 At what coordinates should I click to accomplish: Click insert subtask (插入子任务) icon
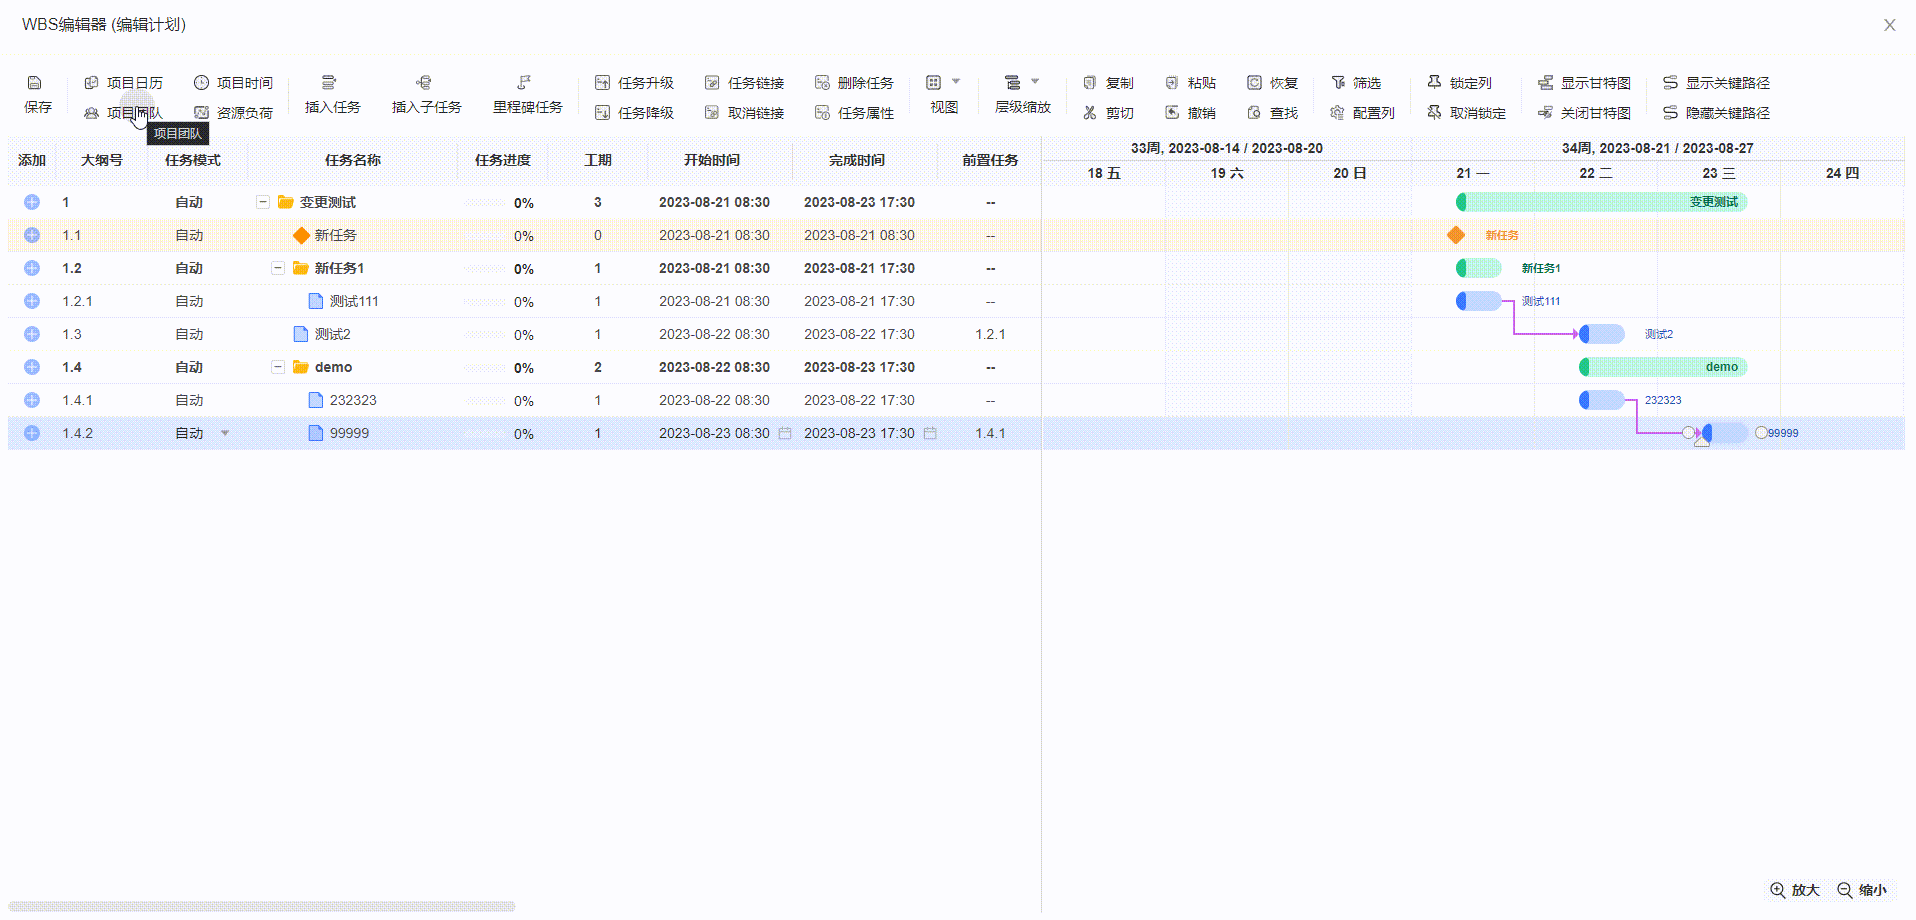tap(424, 83)
